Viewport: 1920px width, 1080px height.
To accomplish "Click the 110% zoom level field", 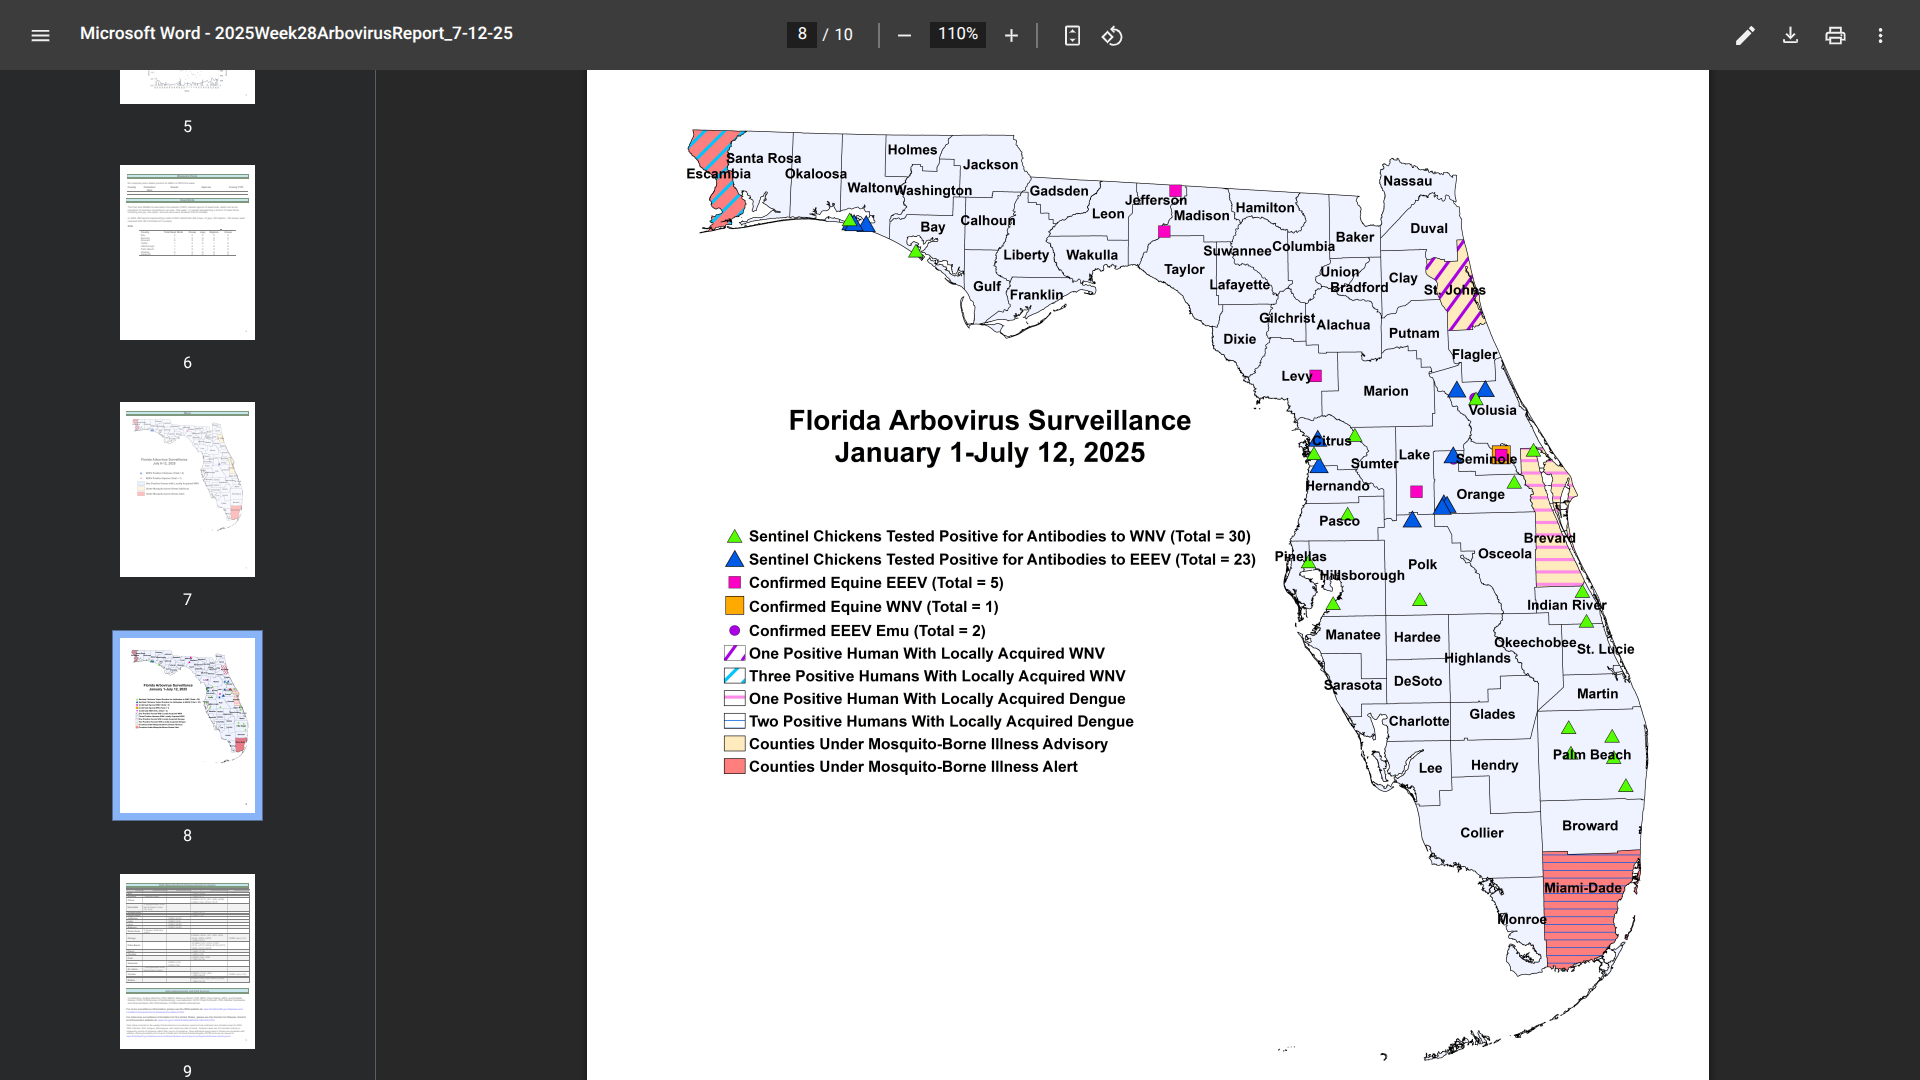I will 957,34.
